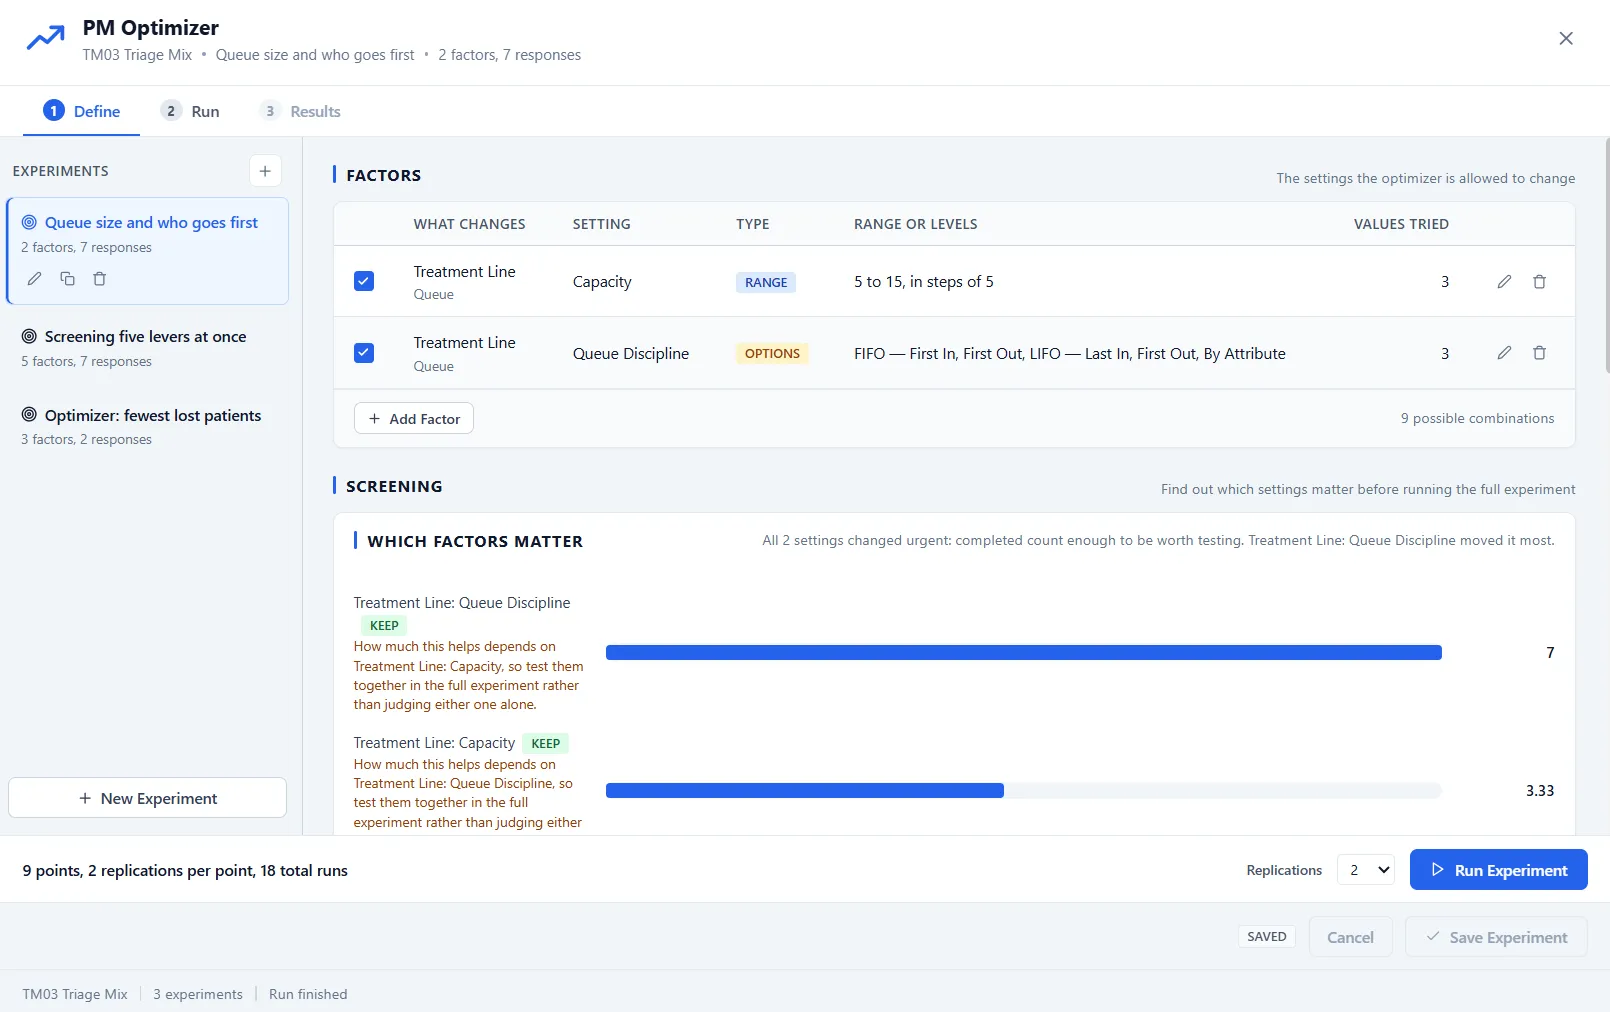Screen dimensions: 1610x1012
Task: Click the main panel vertical scrollbar
Action: (1606, 256)
